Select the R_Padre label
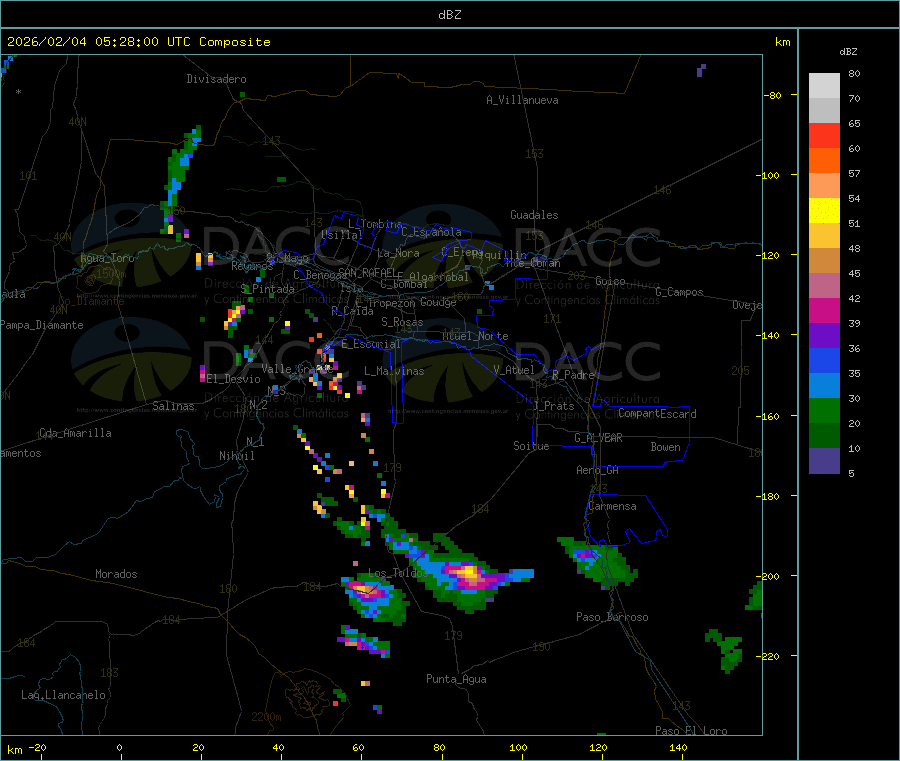The width and height of the screenshot is (900, 761). (573, 375)
